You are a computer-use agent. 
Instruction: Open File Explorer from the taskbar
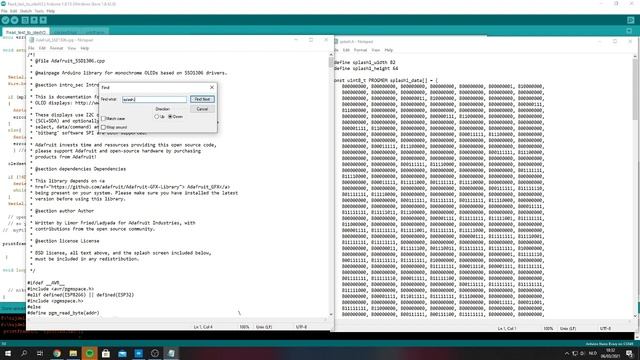(73, 353)
